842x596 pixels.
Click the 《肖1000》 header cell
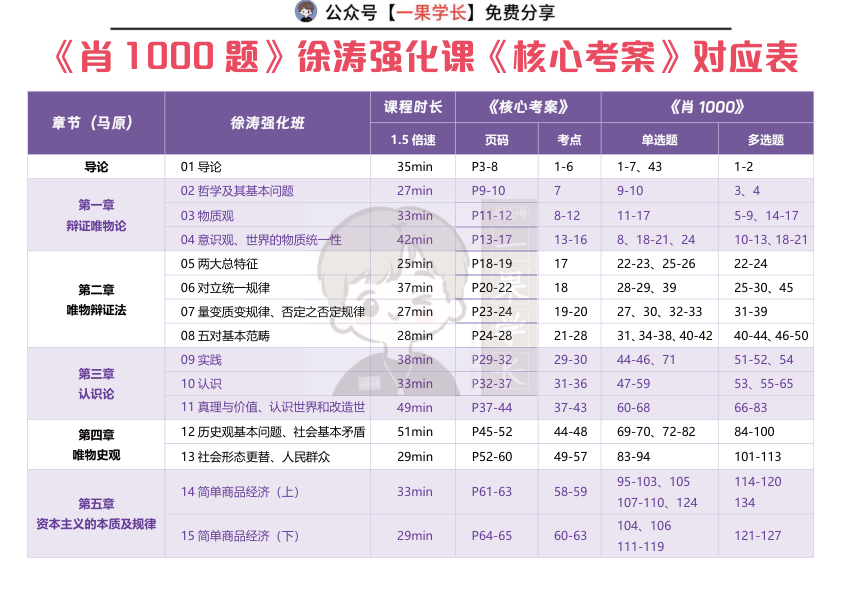(x=707, y=107)
